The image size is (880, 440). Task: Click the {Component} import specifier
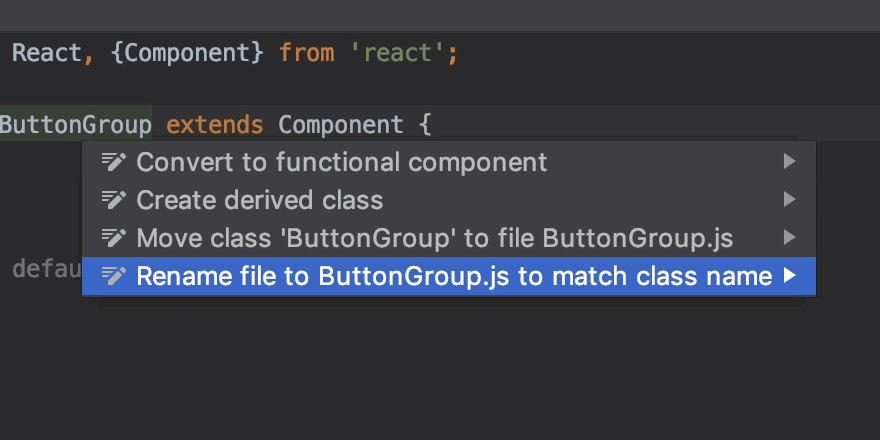pyautogui.click(x=187, y=54)
